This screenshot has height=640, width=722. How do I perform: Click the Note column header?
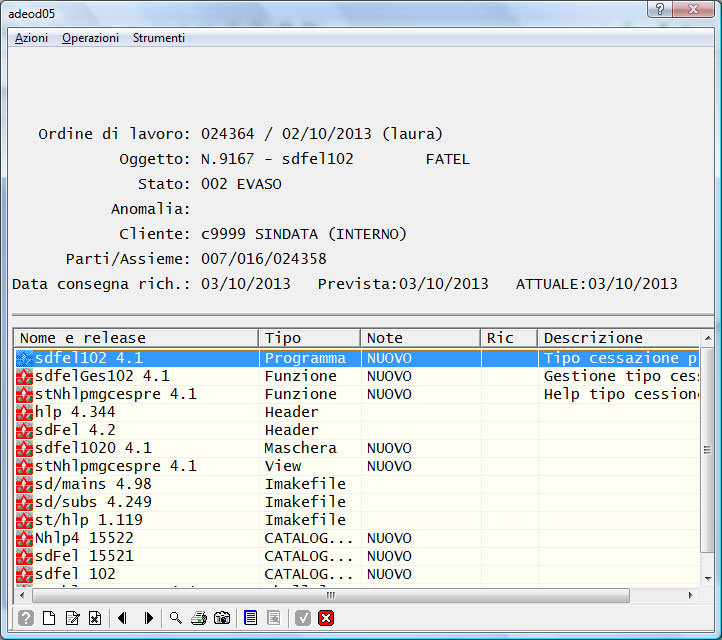420,338
